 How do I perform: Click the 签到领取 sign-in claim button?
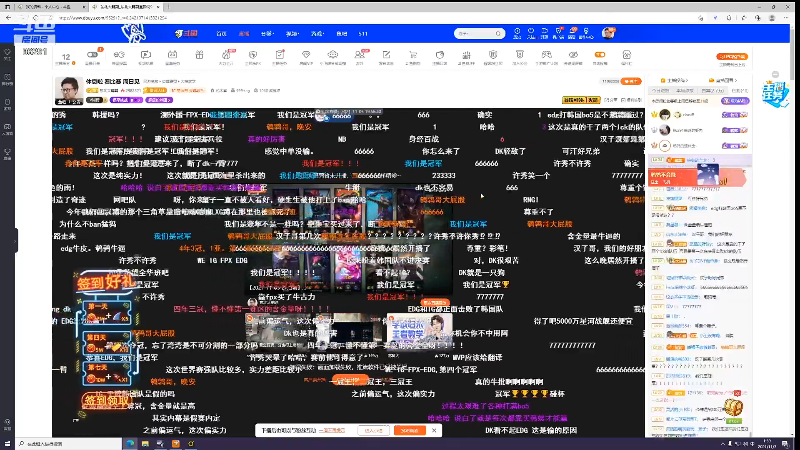(x=106, y=401)
